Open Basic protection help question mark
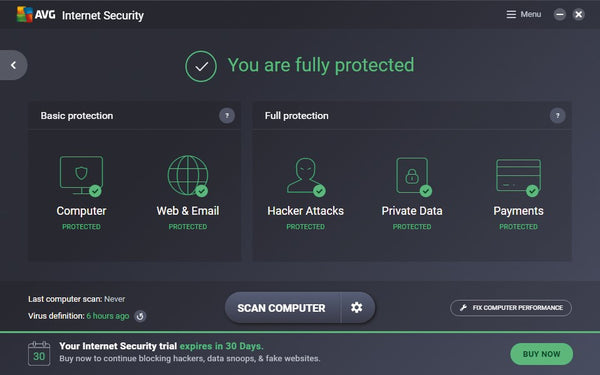 pyautogui.click(x=227, y=116)
